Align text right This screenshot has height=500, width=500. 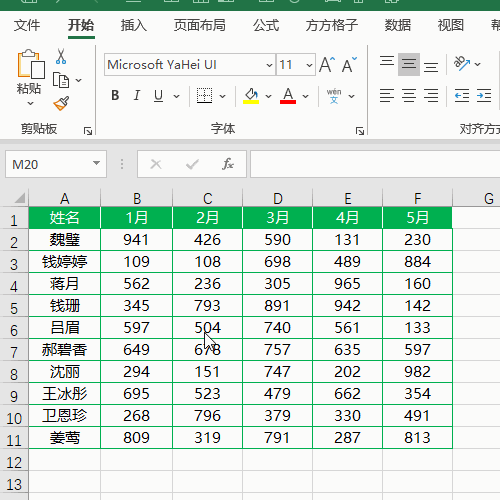tap(431, 96)
